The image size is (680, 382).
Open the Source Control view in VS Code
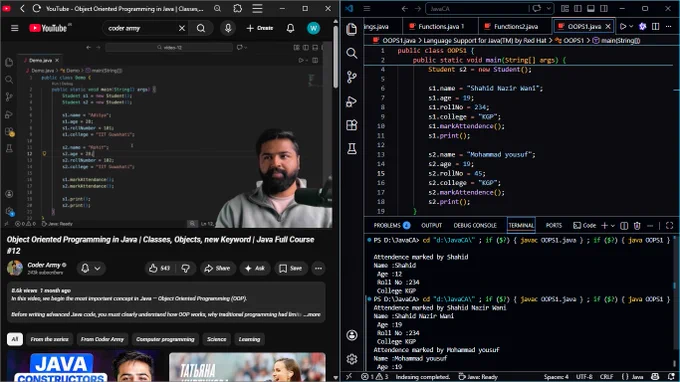pos(352,77)
